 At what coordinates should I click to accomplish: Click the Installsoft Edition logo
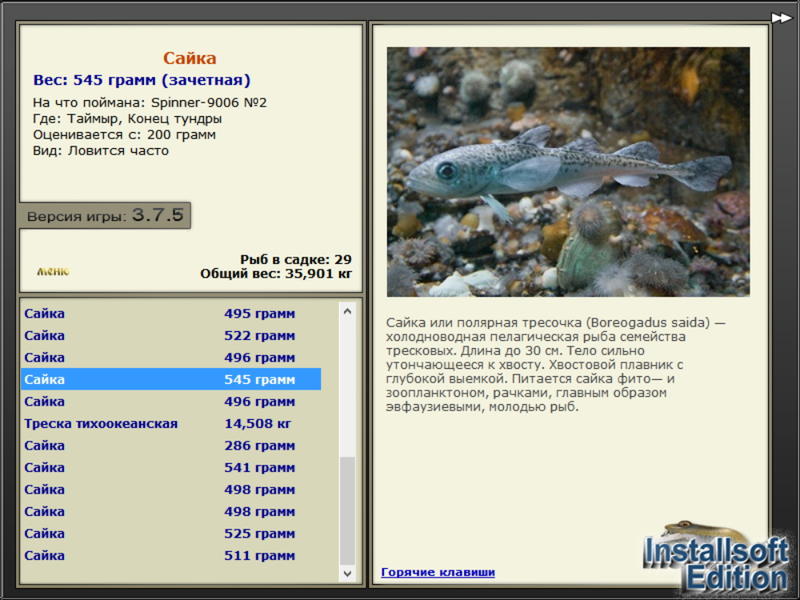tap(715, 559)
